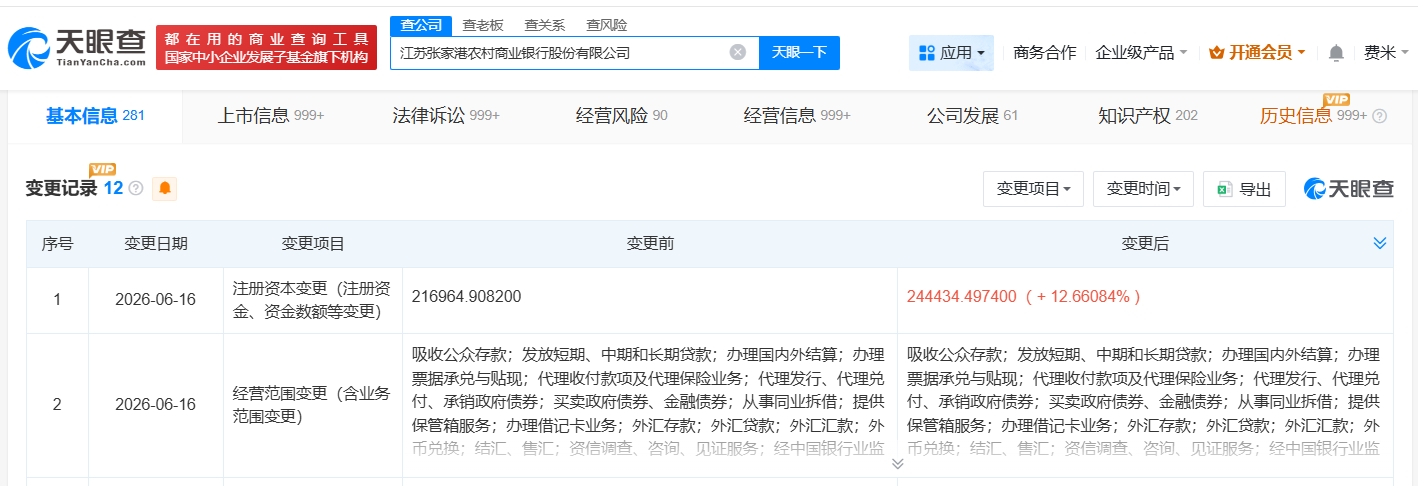This screenshot has height=486, width=1418.
Task: Select the 经营信息 tab
Action: (797, 116)
